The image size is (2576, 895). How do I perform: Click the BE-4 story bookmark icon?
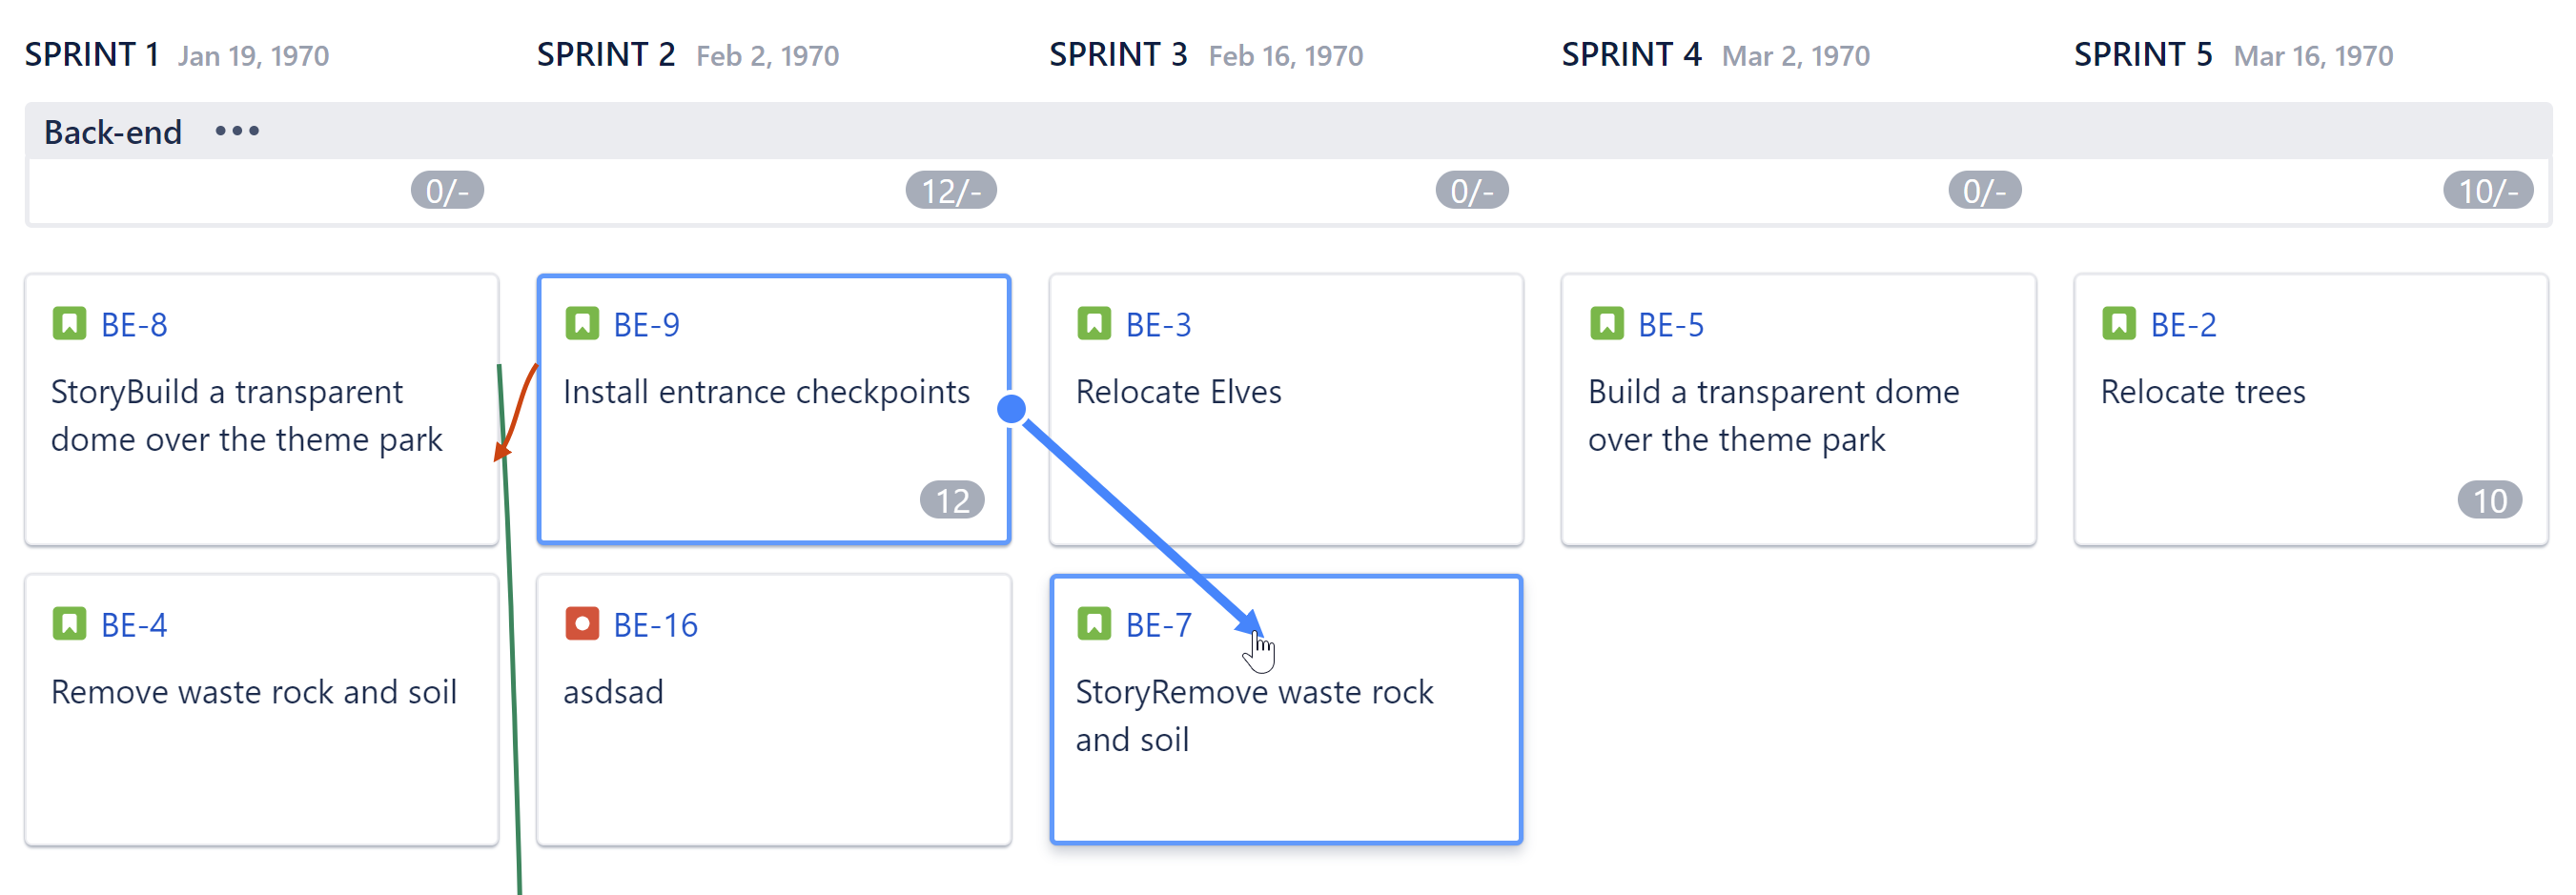click(69, 624)
